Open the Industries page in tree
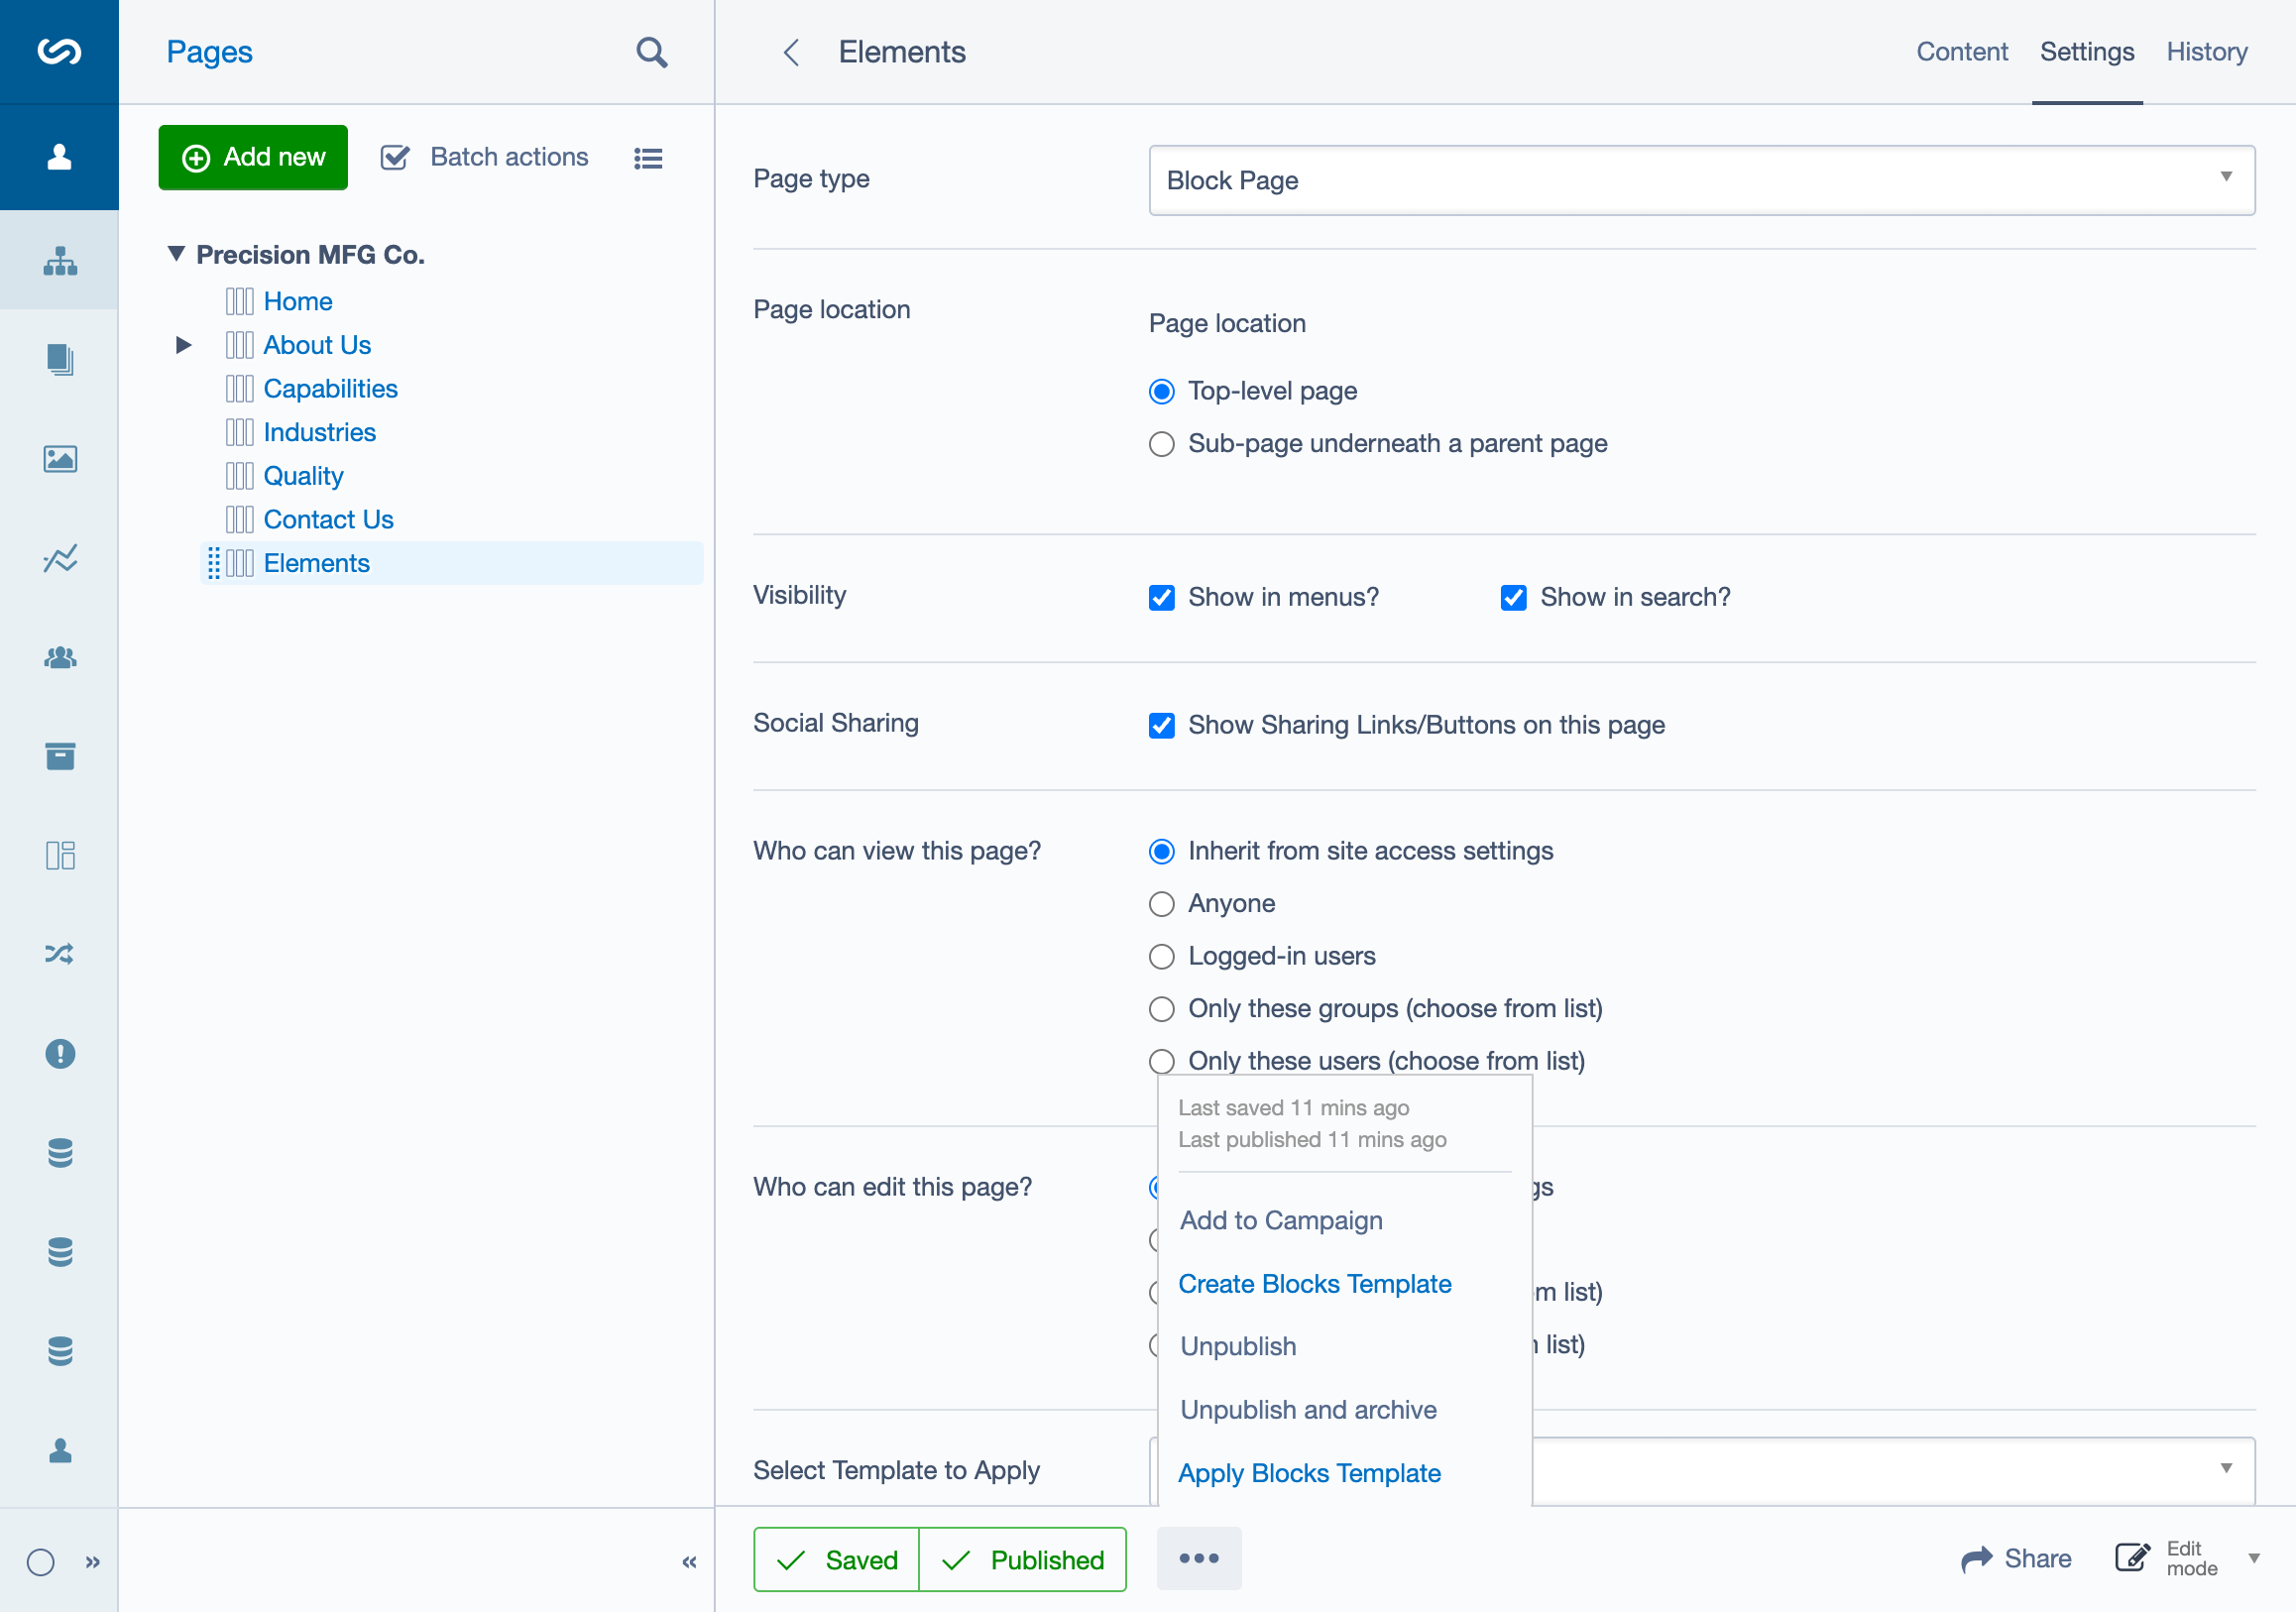The height and width of the screenshot is (1612, 2296). pos(319,432)
